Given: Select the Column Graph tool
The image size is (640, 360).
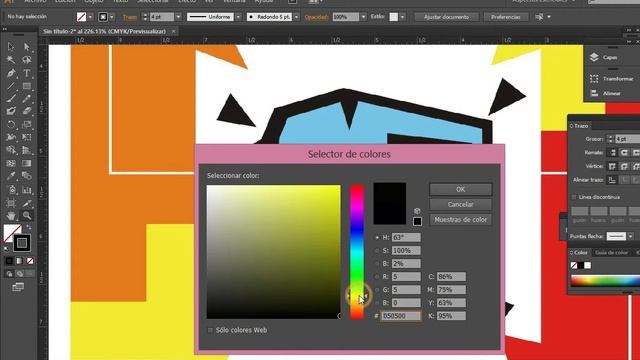Looking at the screenshot, I should (x=27, y=190).
